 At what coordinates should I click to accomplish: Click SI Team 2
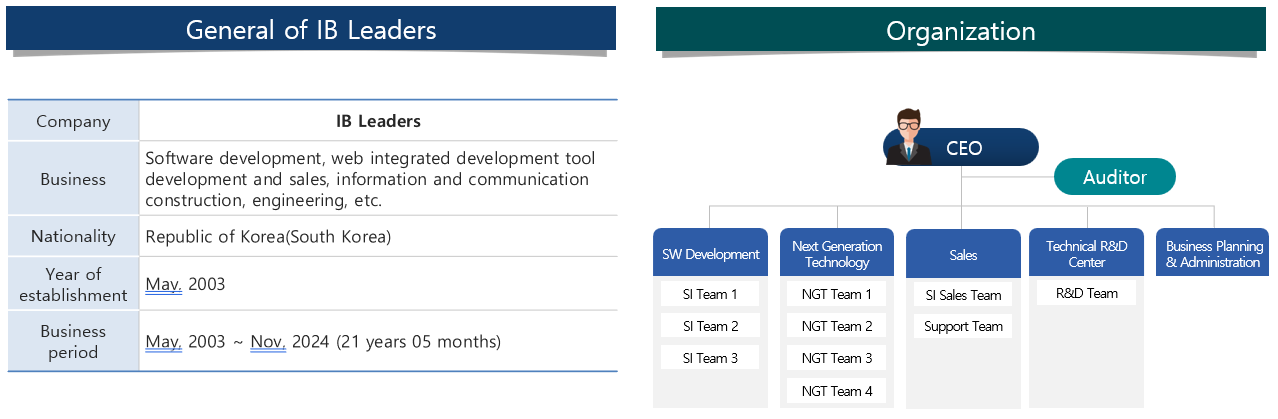point(710,326)
